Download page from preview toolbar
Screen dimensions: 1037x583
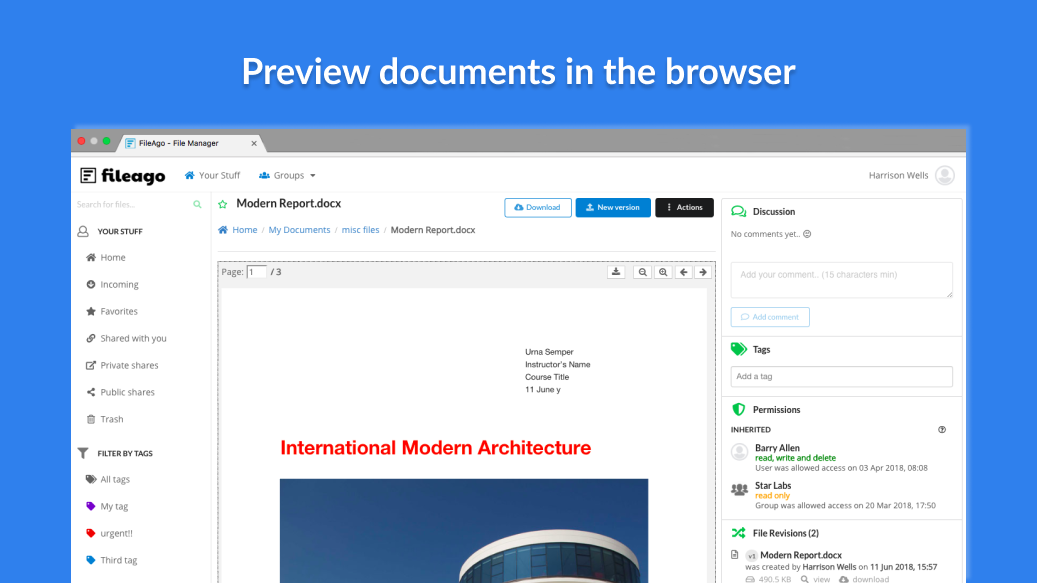pyautogui.click(x=616, y=272)
